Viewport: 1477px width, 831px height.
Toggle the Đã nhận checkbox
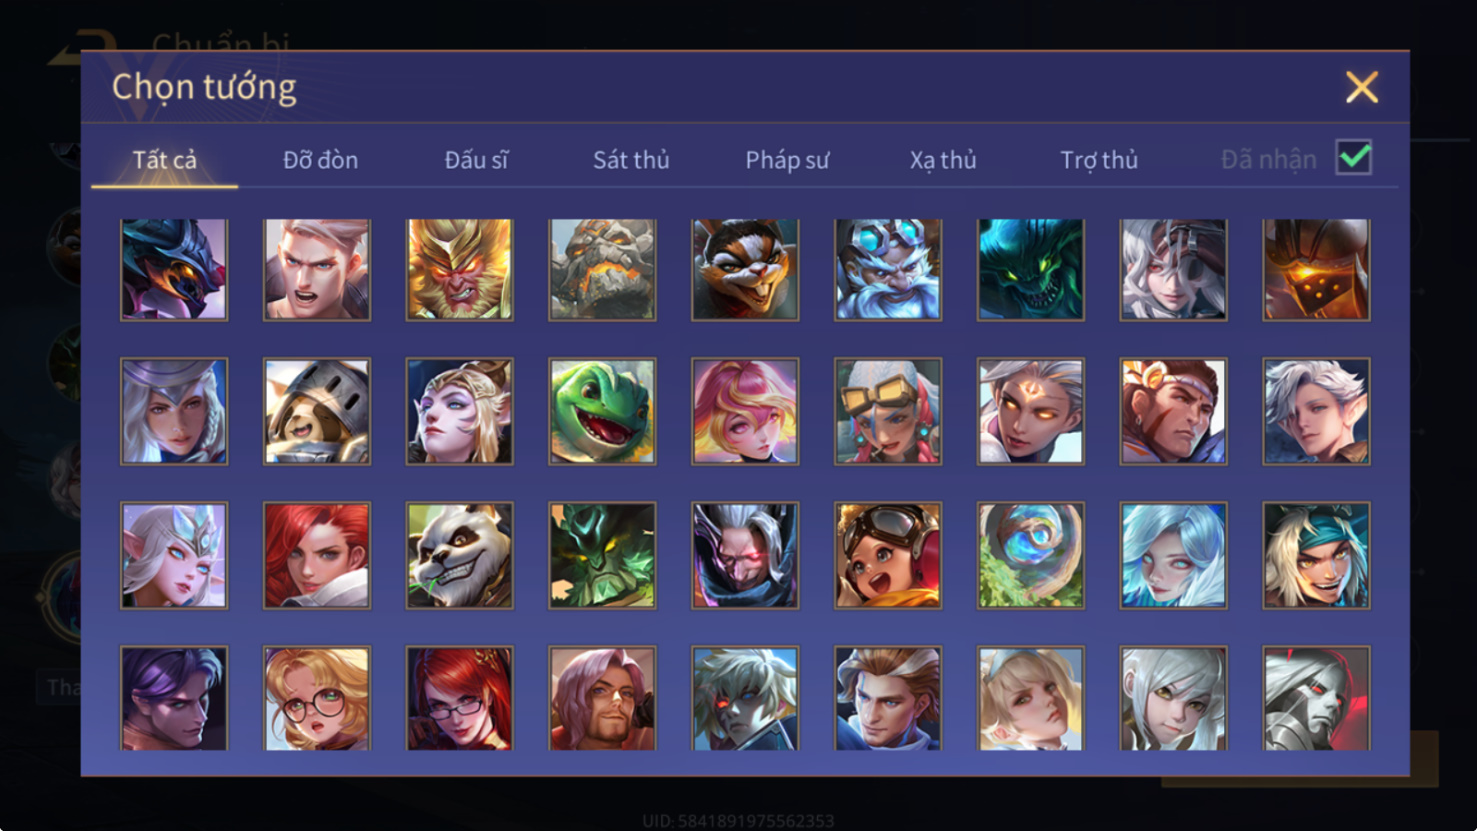pyautogui.click(x=1354, y=157)
